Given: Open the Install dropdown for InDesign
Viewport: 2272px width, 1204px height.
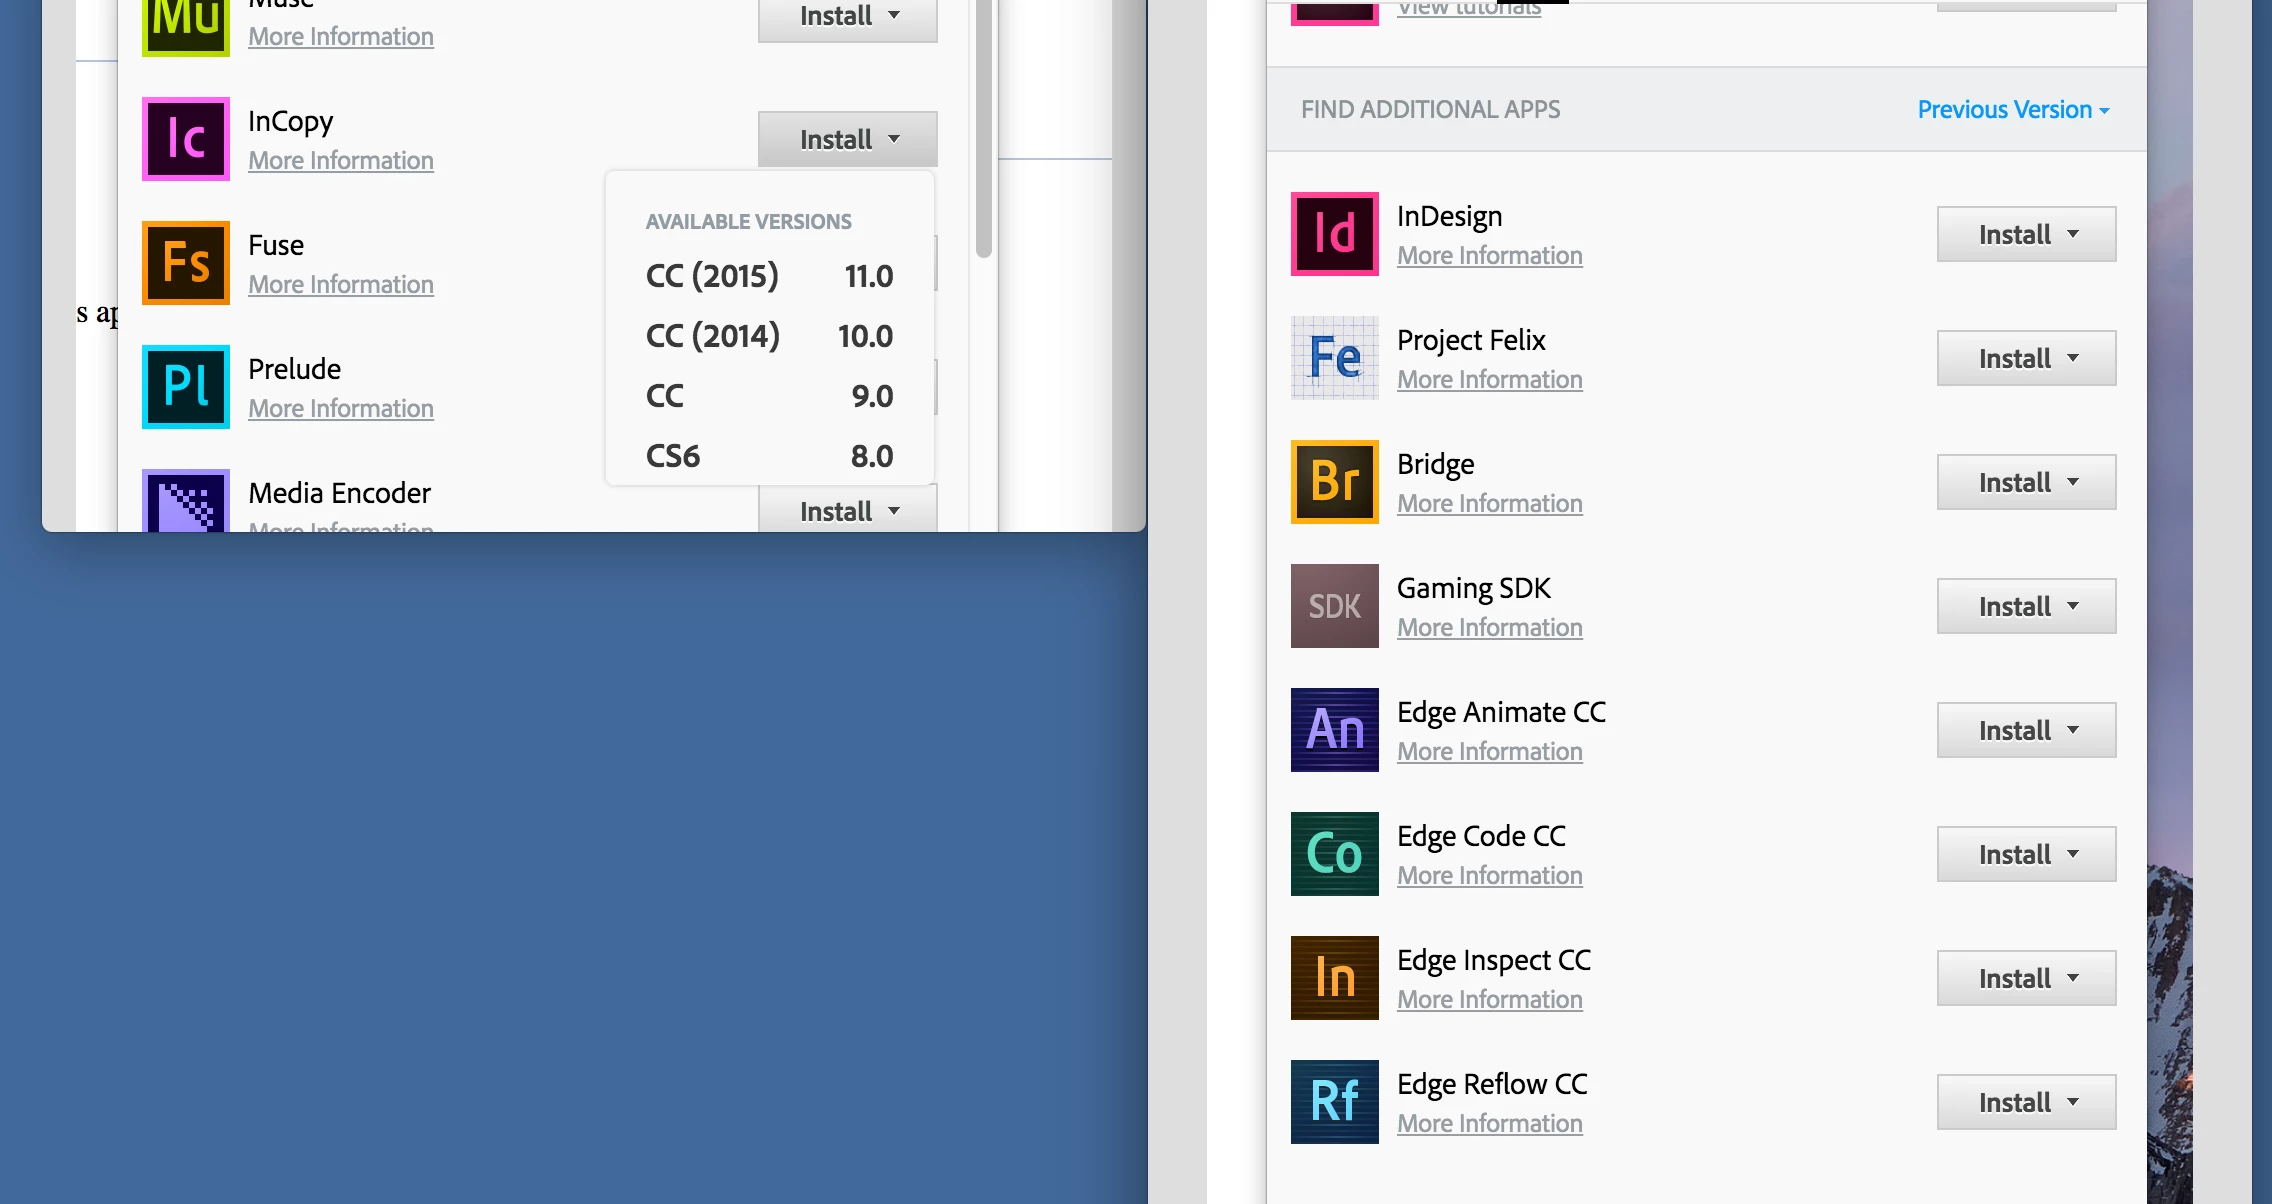Looking at the screenshot, I should (2027, 234).
